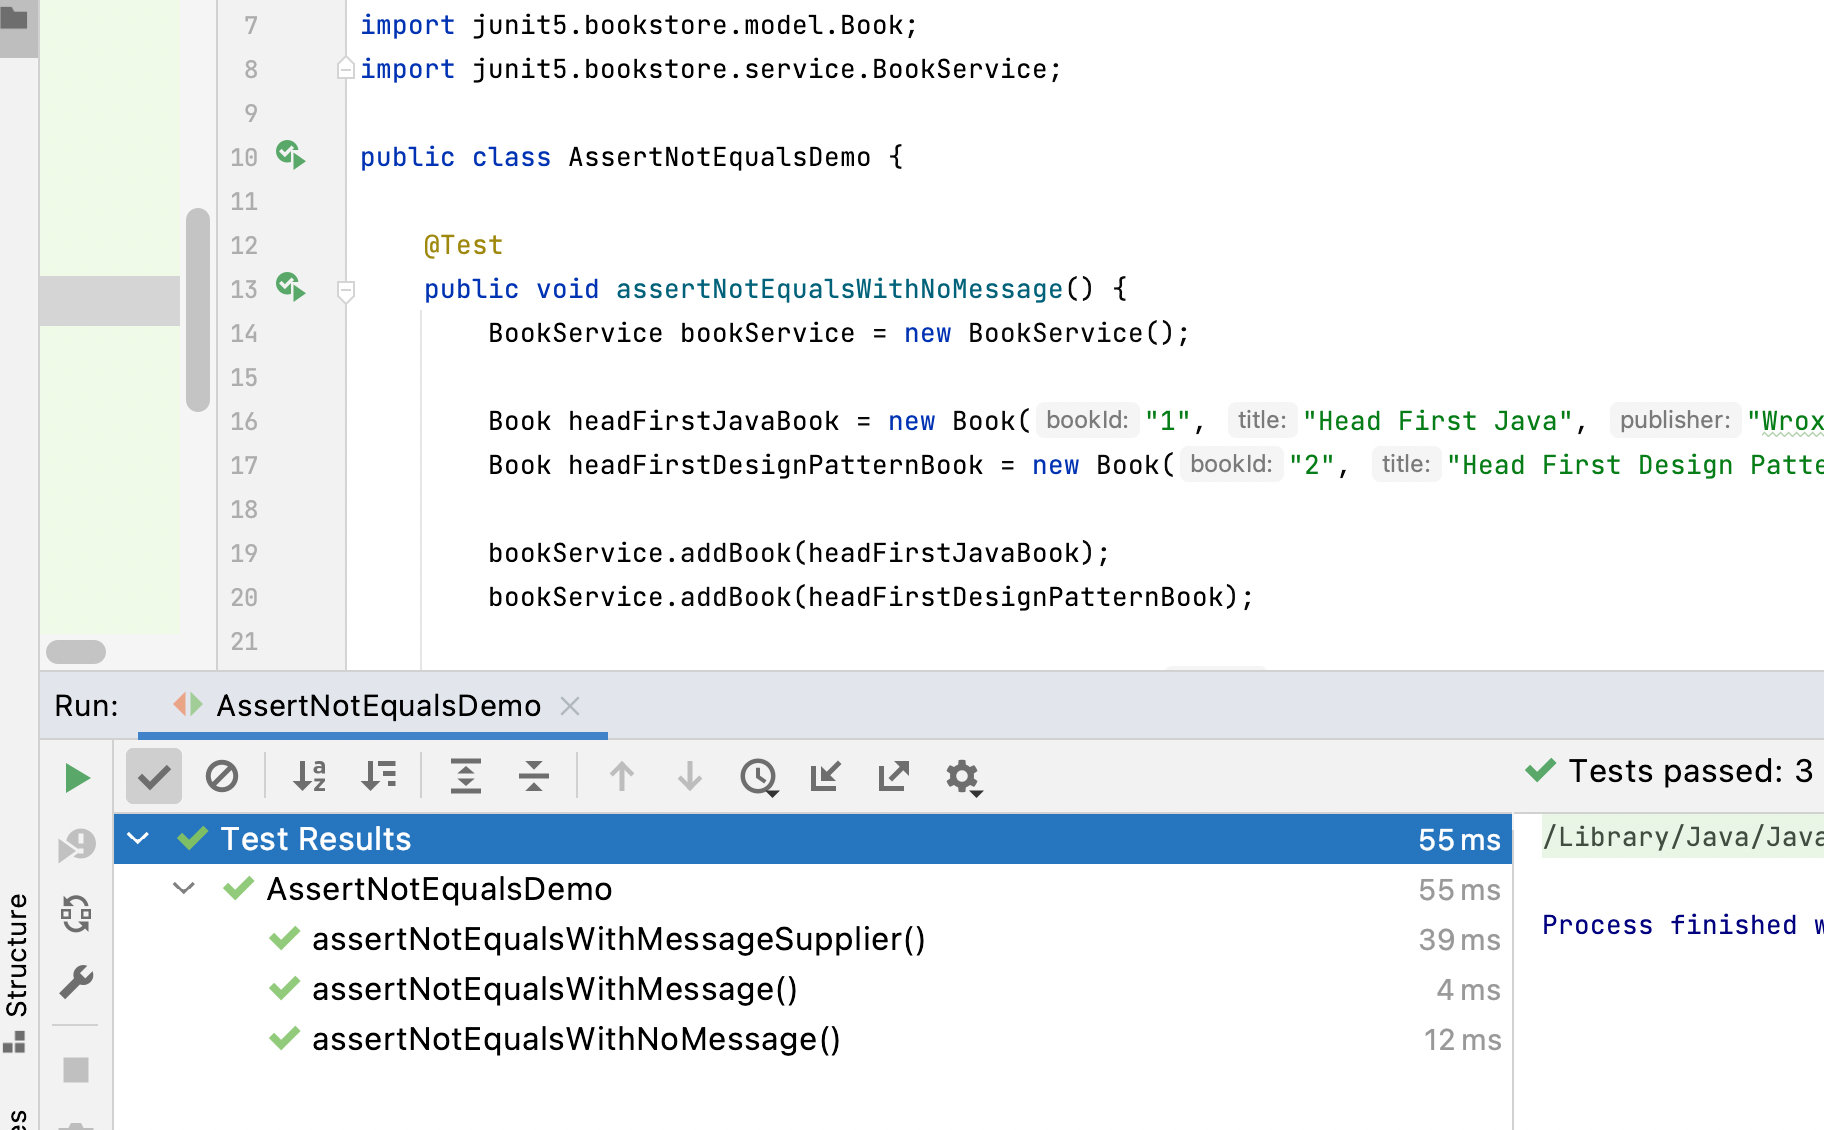Viewport: 1824px width, 1130px height.
Task: Click the BookService import statement
Action: [711, 69]
